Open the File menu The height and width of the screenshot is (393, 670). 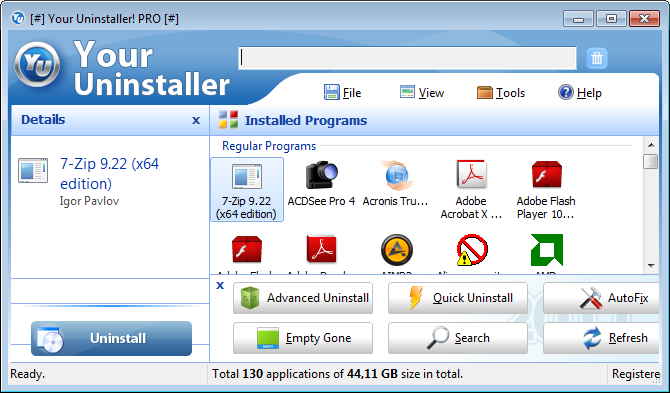tap(342, 92)
